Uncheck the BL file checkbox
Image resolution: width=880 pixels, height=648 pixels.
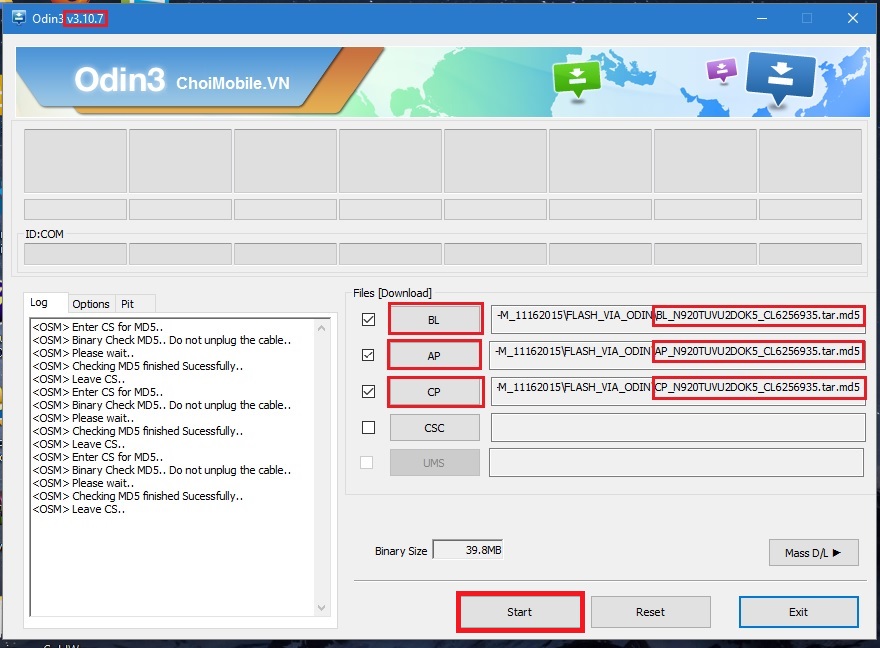[368, 319]
